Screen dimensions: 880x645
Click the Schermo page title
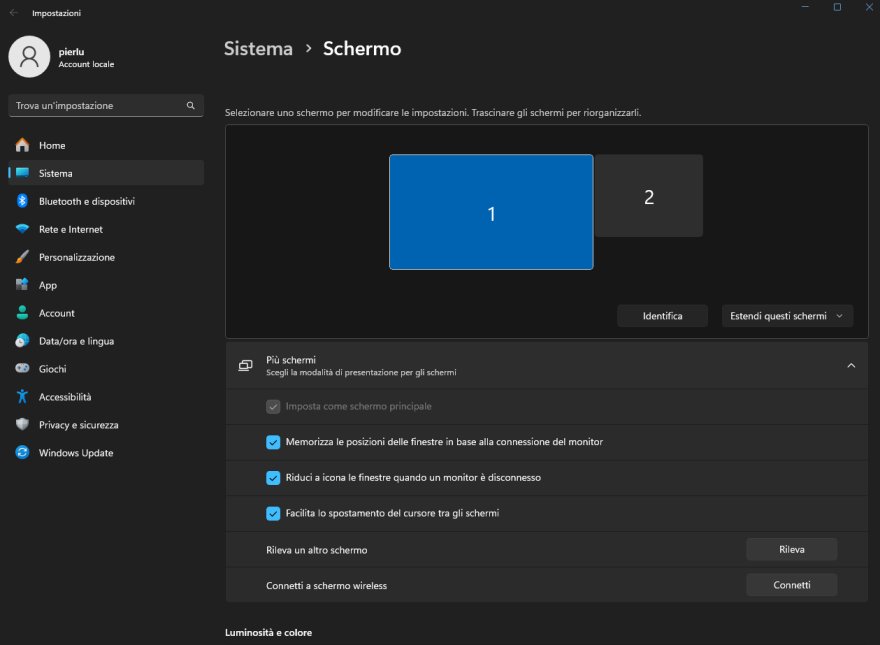(x=362, y=49)
